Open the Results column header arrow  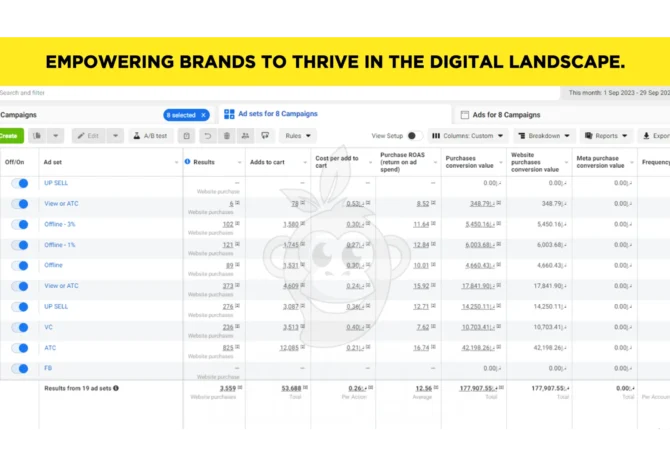click(239, 162)
